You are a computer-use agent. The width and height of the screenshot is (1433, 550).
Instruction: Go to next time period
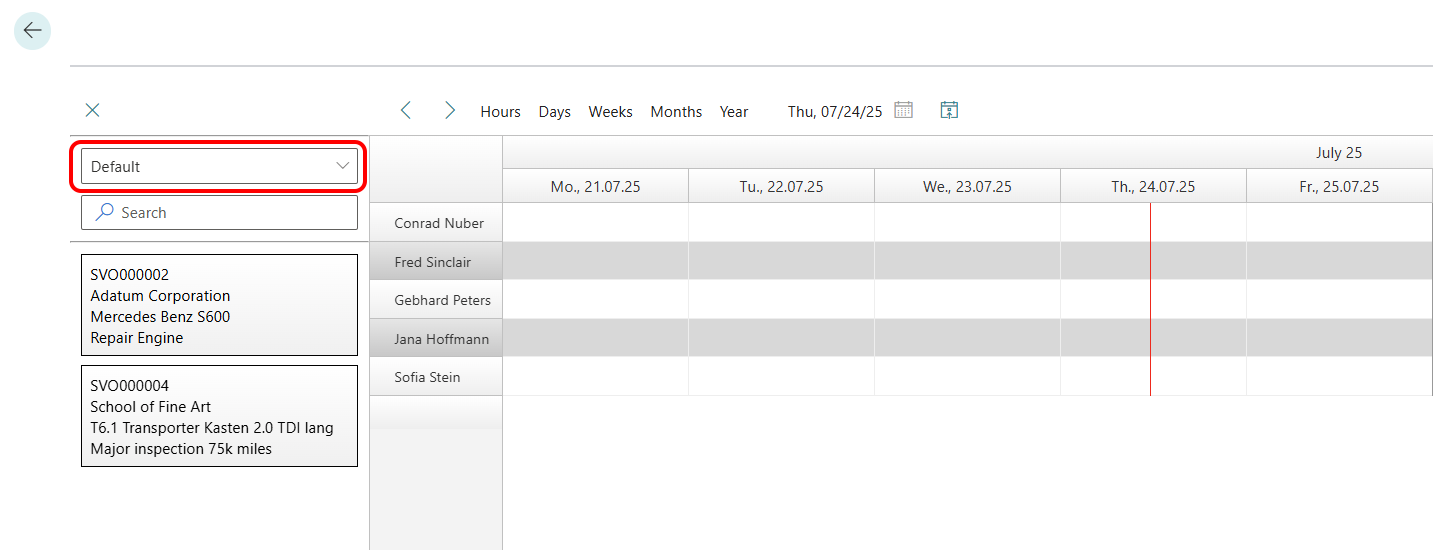(x=450, y=111)
